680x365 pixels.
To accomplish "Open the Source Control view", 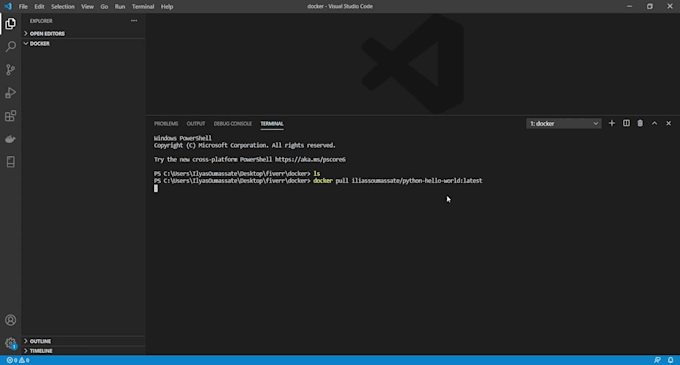I will pyautogui.click(x=10, y=69).
